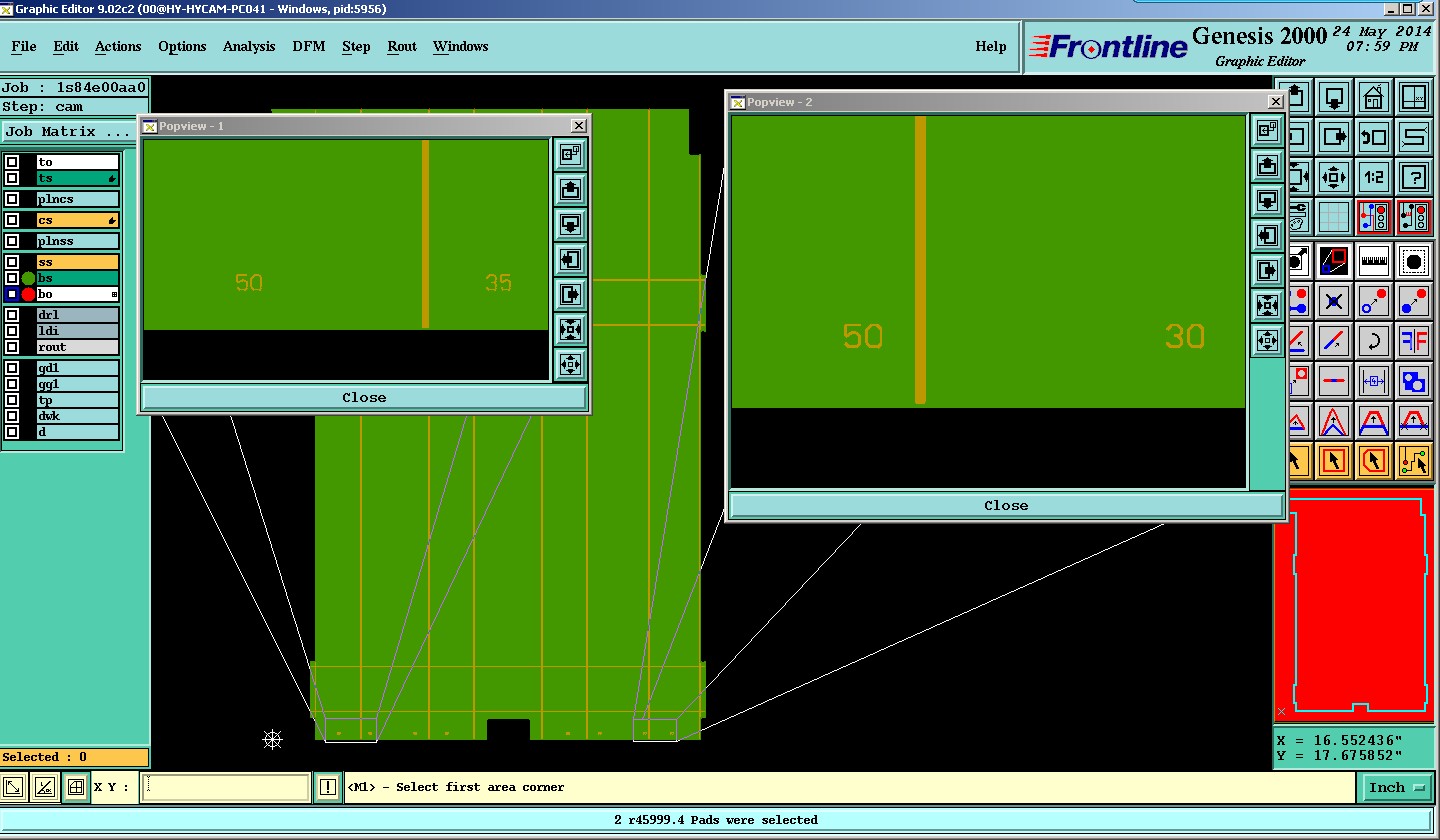The image size is (1440, 840).
Task: Open the XY quadrant window icon
Action: [x=1413, y=97]
